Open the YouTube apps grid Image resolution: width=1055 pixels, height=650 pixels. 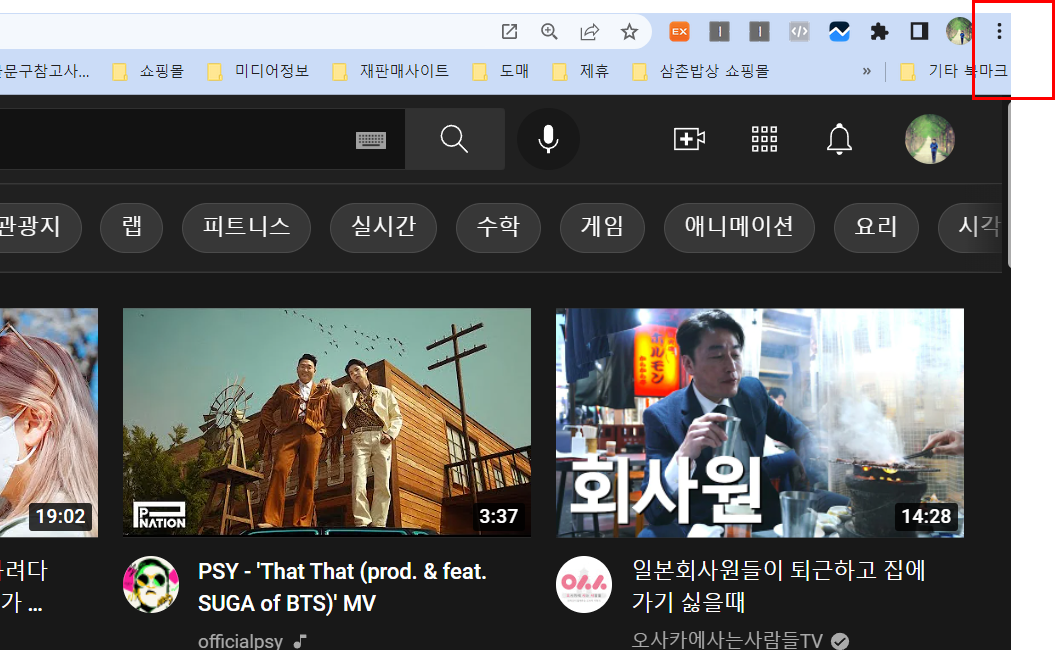pos(764,139)
